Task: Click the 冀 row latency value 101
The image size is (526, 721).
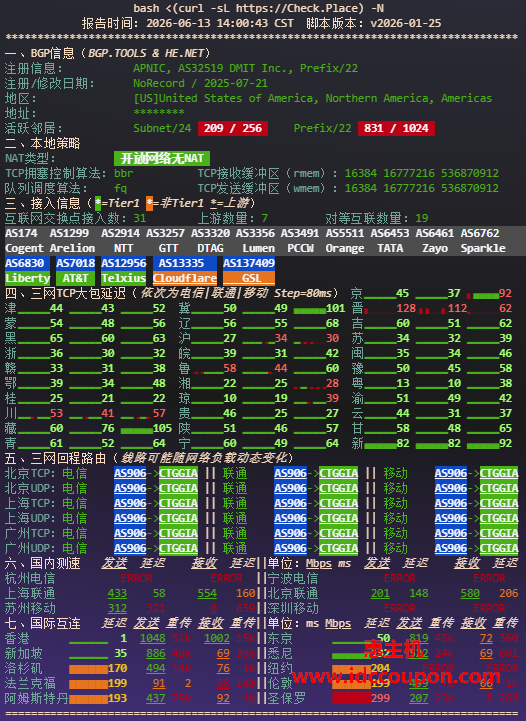Action: pyautogui.click(x=335, y=309)
